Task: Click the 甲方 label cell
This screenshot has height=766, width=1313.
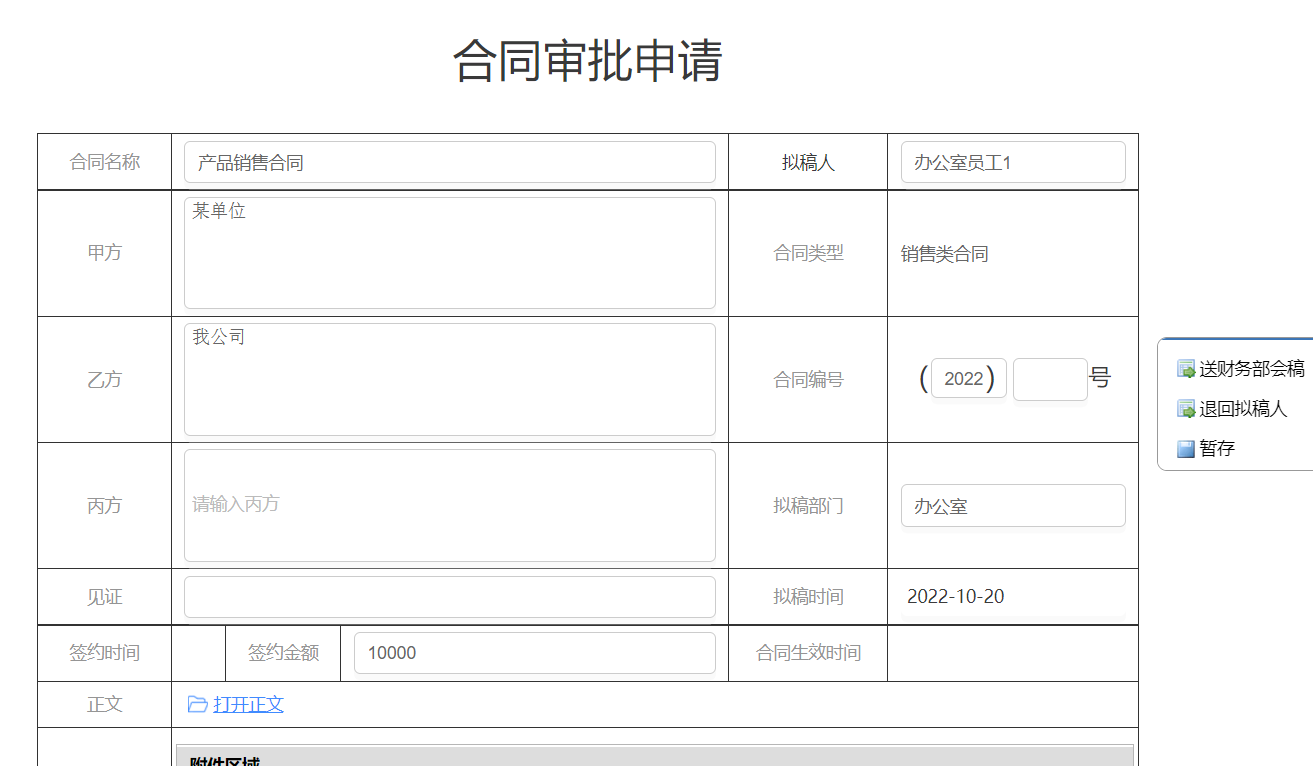Action: click(x=105, y=253)
